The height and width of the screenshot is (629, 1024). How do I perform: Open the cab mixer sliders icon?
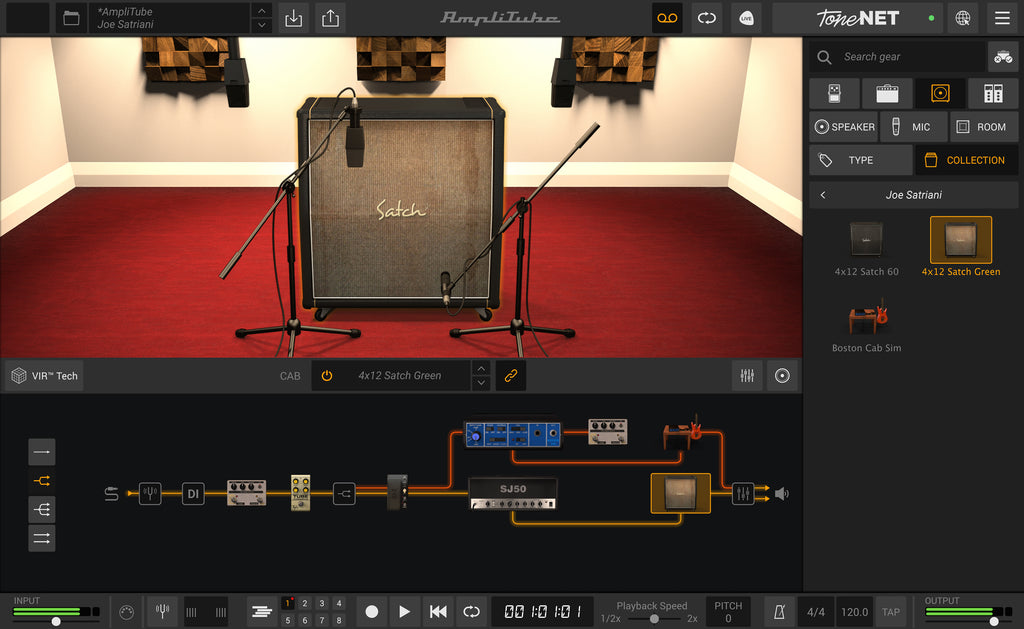pyautogui.click(x=747, y=376)
